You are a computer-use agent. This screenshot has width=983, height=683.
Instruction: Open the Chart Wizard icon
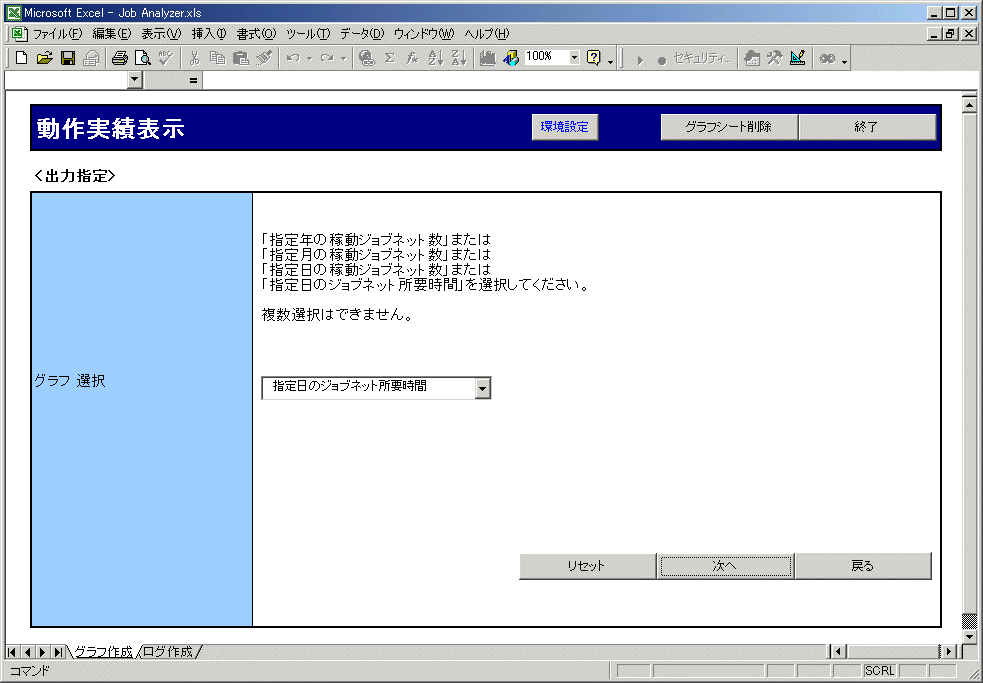[x=488, y=58]
